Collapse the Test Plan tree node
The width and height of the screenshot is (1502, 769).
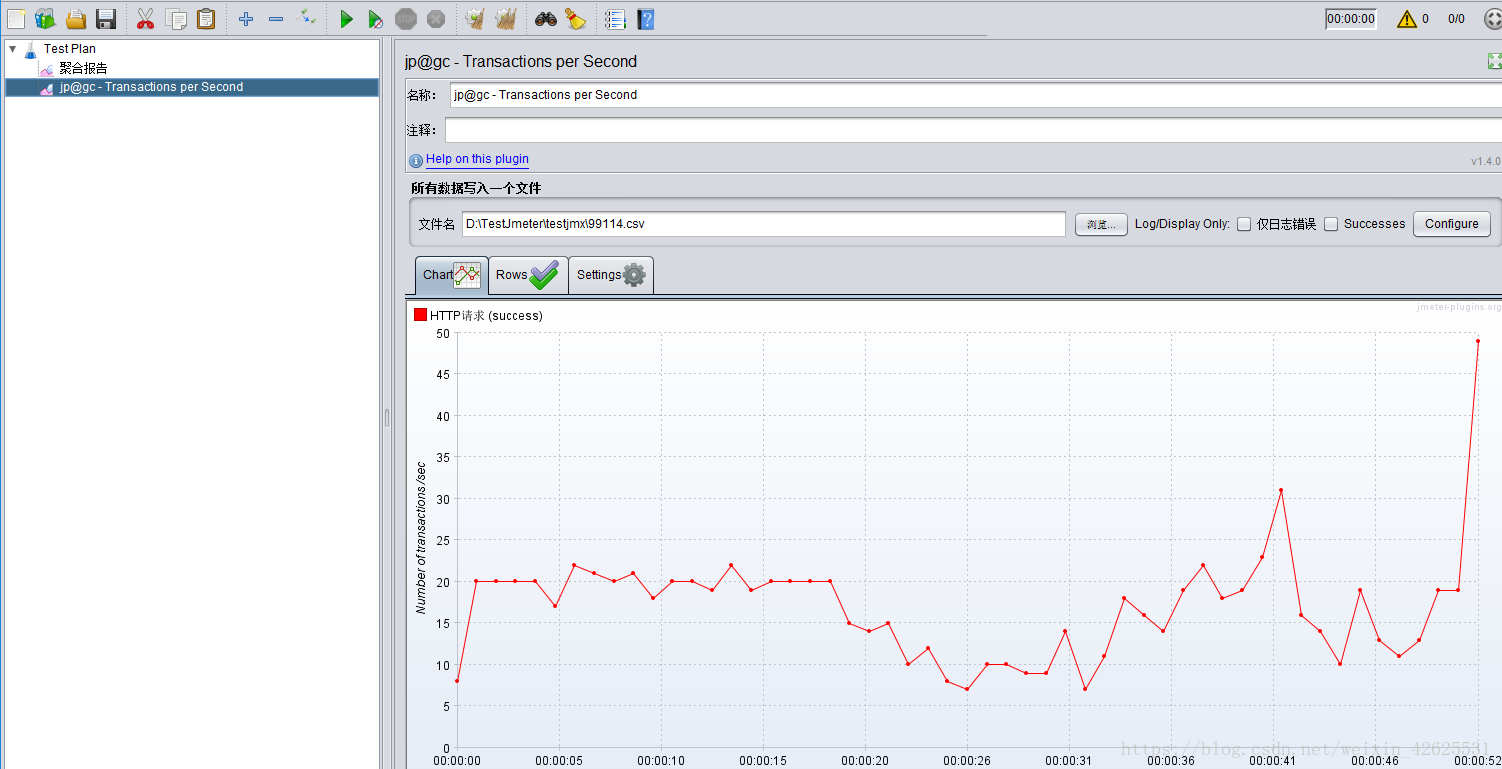click(12, 48)
